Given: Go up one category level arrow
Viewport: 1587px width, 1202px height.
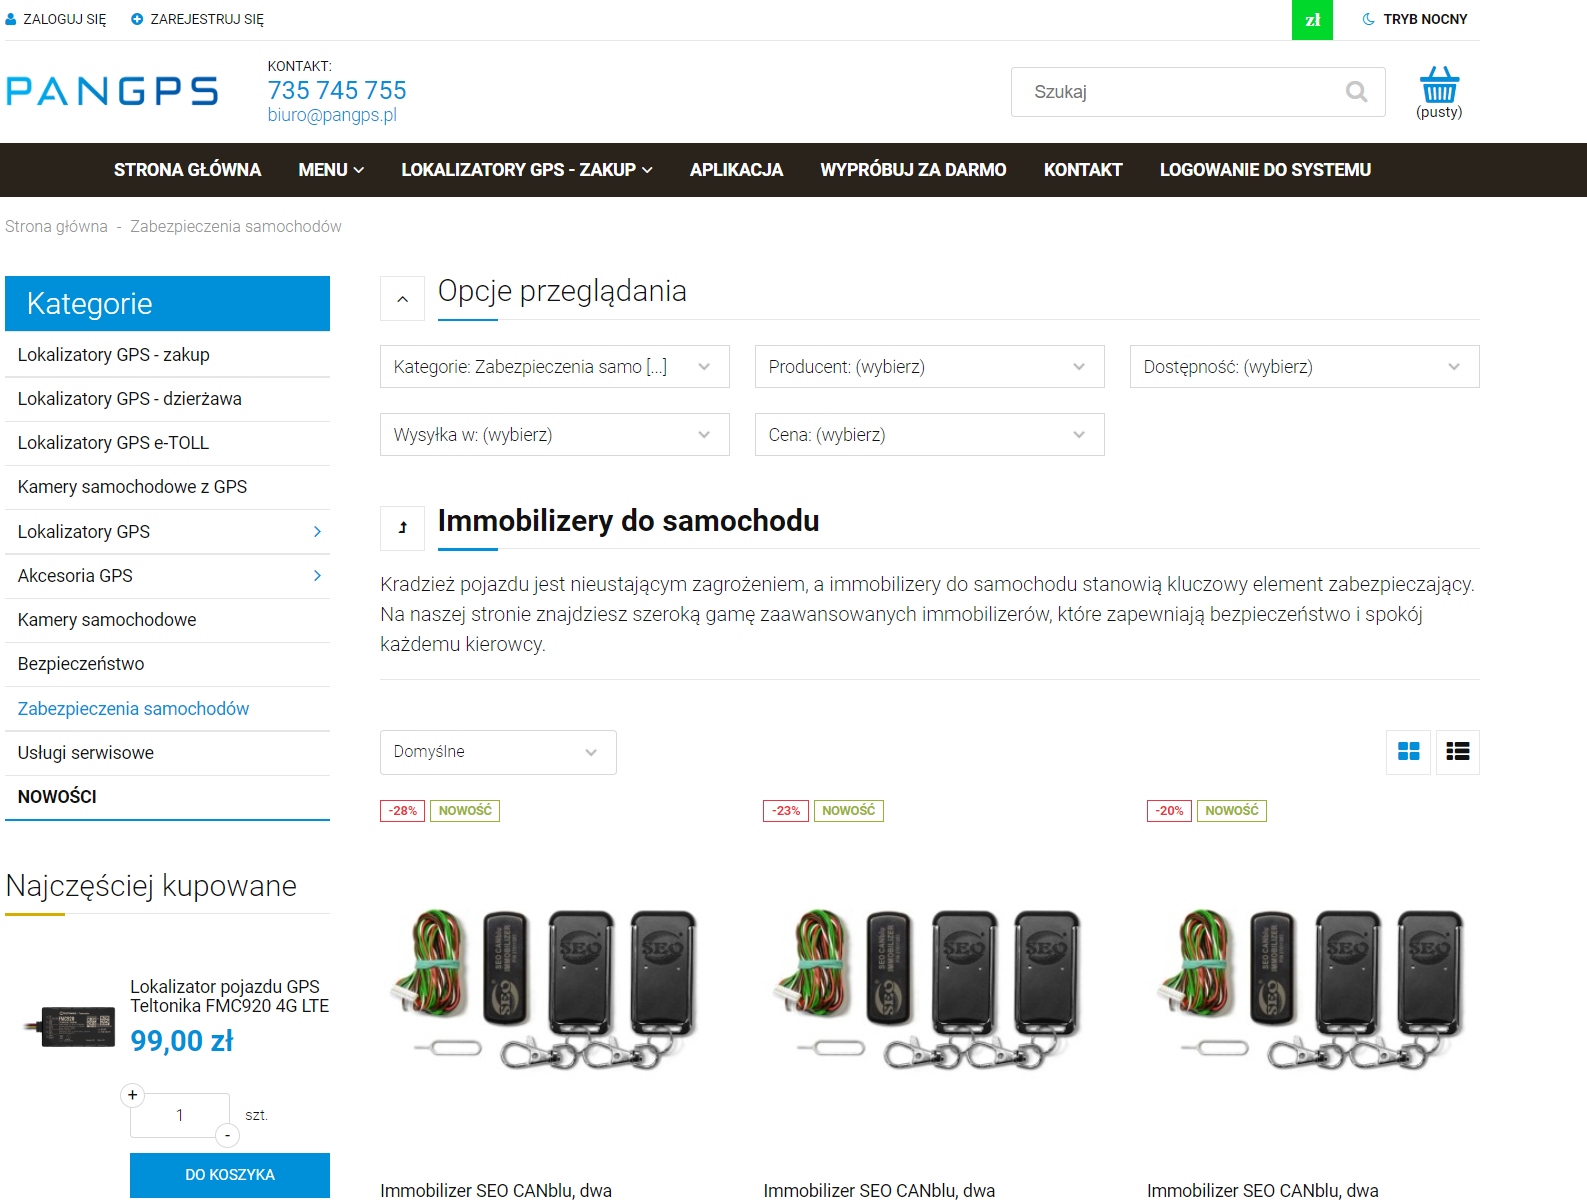Looking at the screenshot, I should (403, 528).
